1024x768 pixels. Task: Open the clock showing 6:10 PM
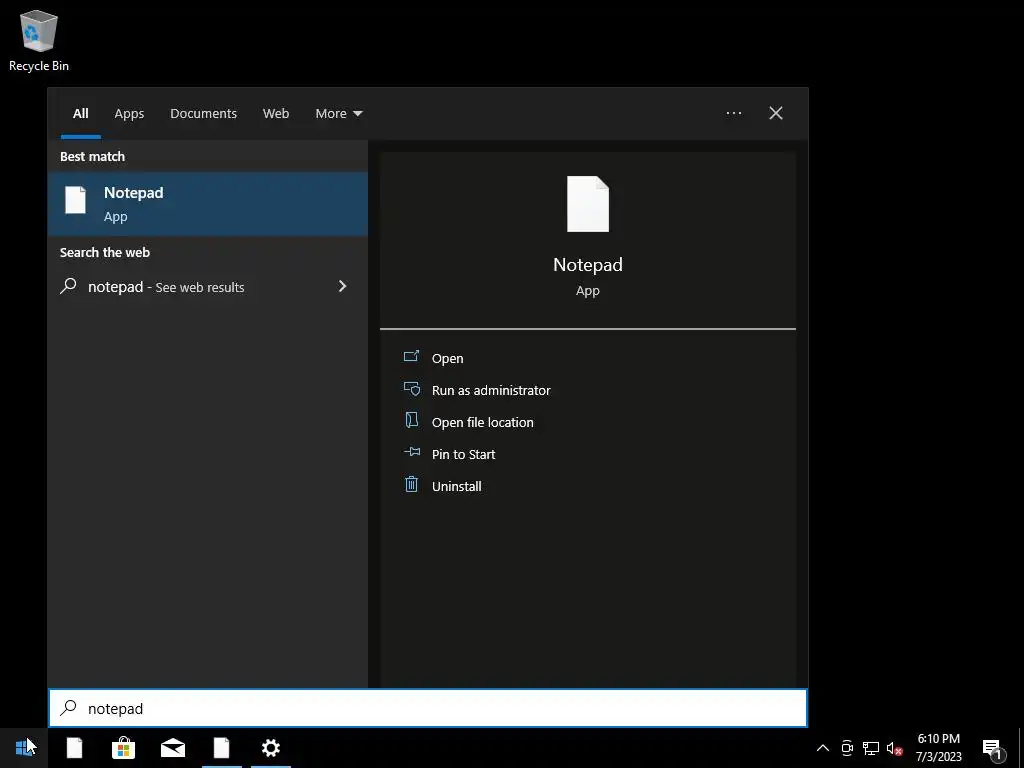938,748
